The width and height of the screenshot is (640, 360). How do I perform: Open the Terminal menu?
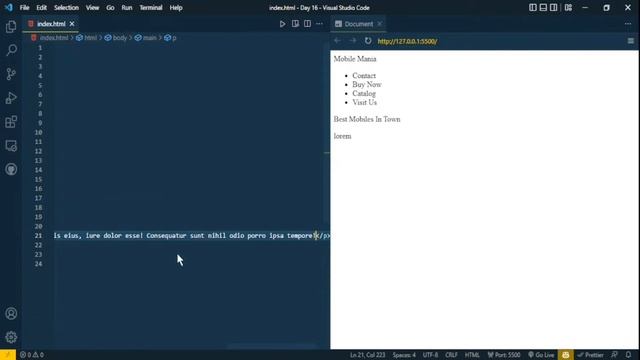pos(151,8)
